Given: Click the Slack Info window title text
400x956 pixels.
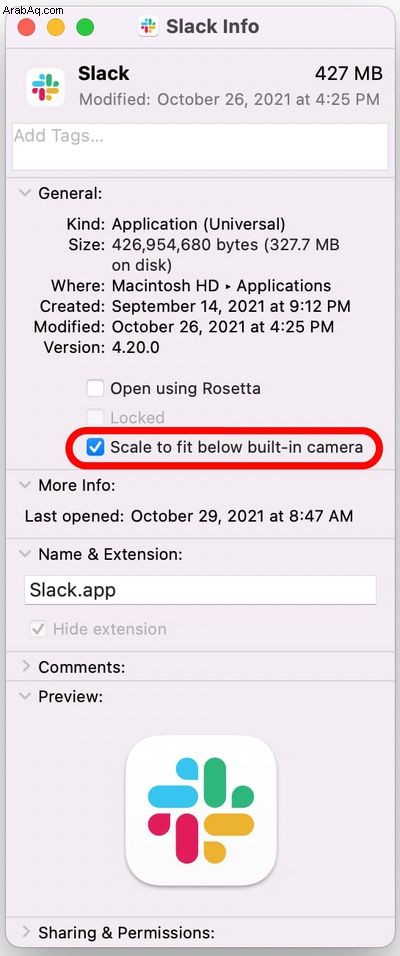Looking at the screenshot, I should pos(213,27).
